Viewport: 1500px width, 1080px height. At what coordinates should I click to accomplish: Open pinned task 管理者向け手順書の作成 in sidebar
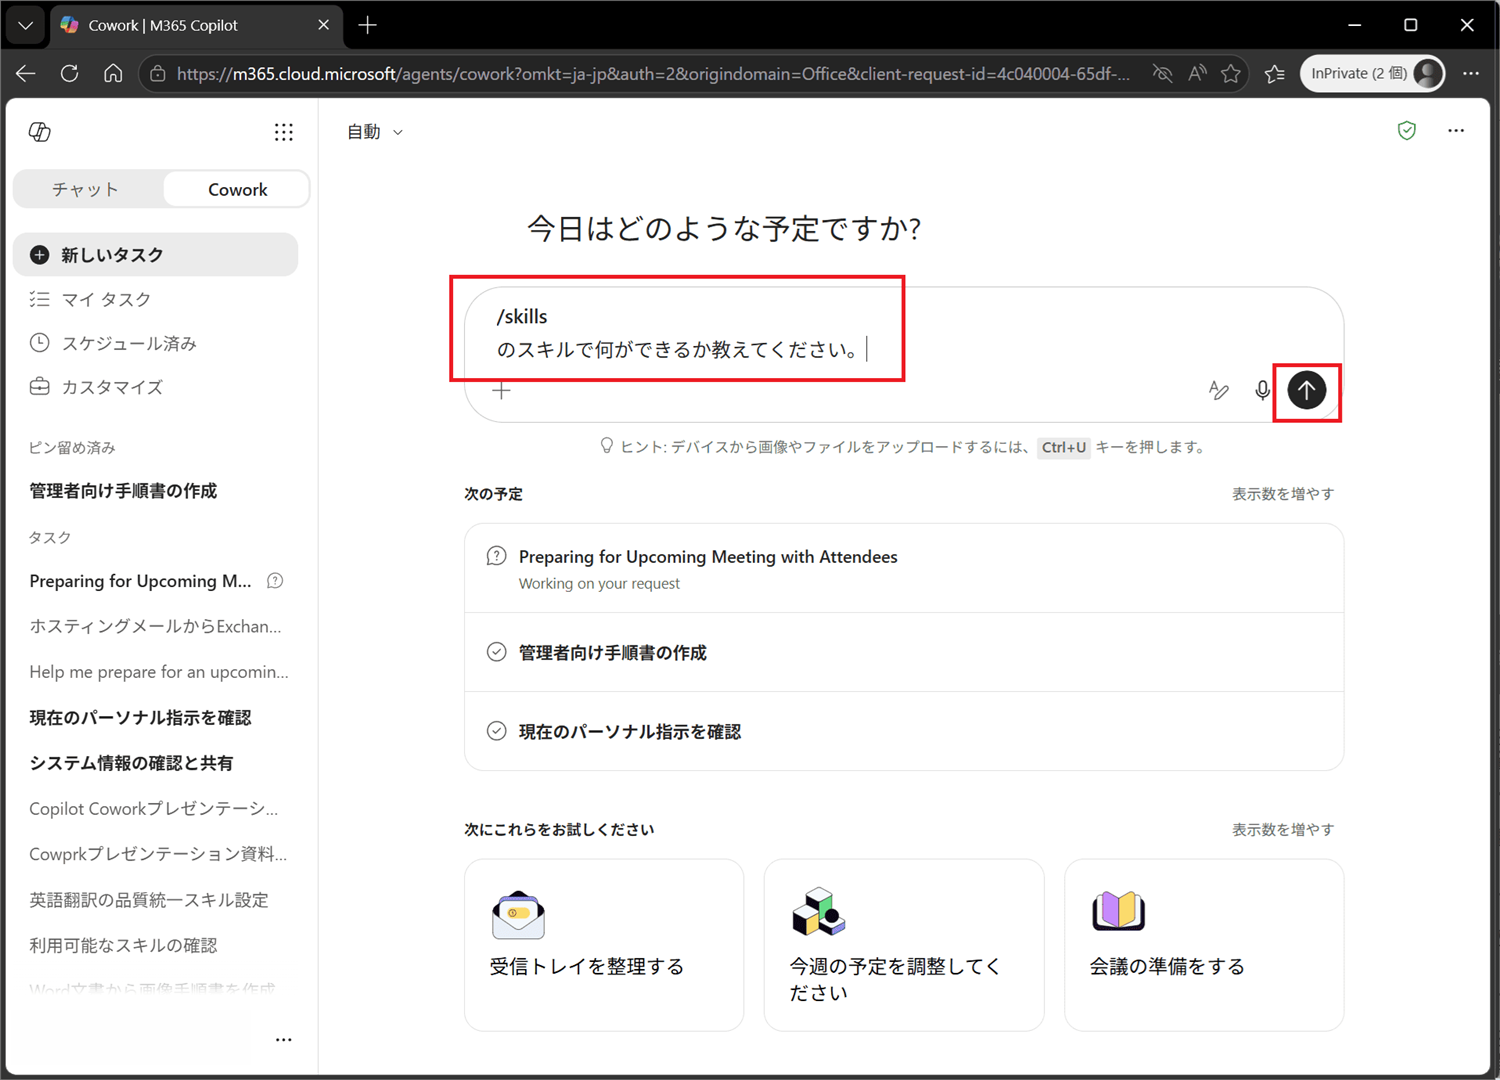pos(123,491)
